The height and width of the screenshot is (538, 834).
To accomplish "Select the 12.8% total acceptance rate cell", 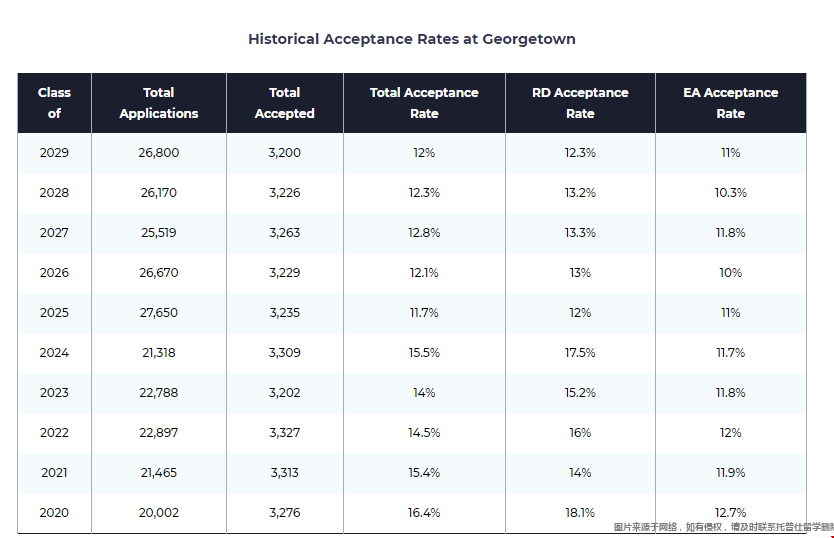I will click(424, 233).
